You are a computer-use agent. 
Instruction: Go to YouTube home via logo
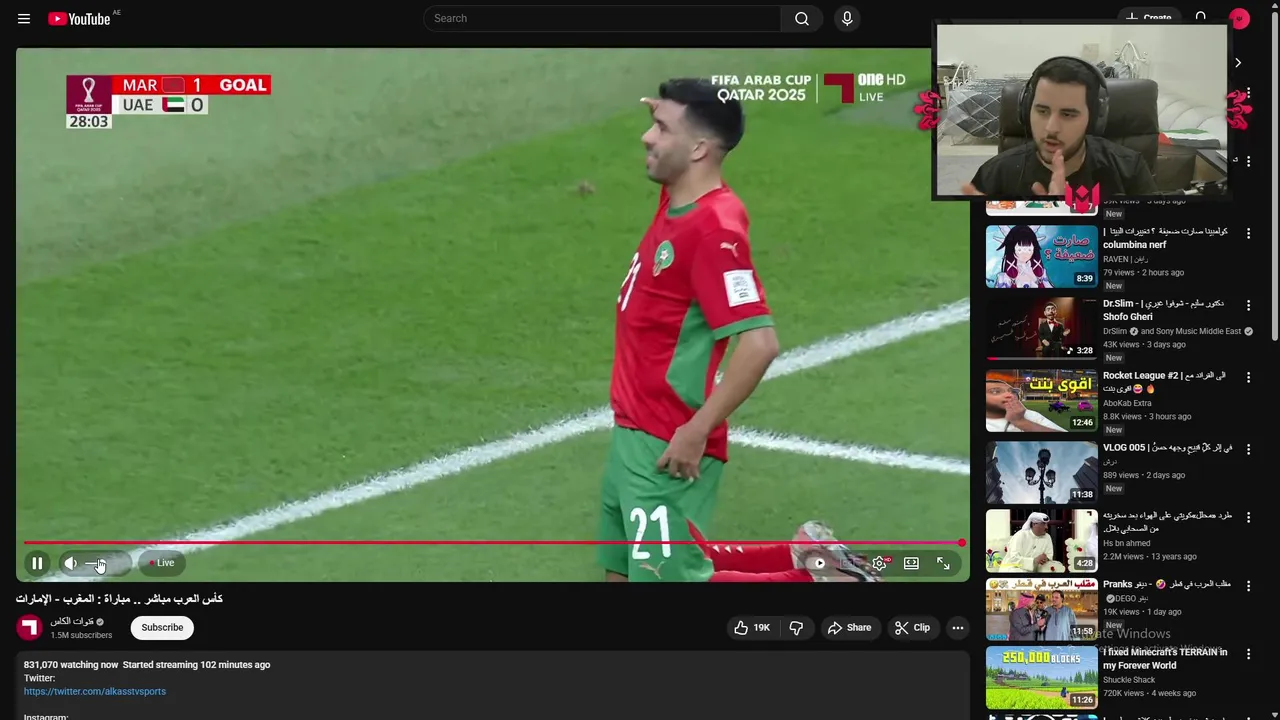point(80,18)
